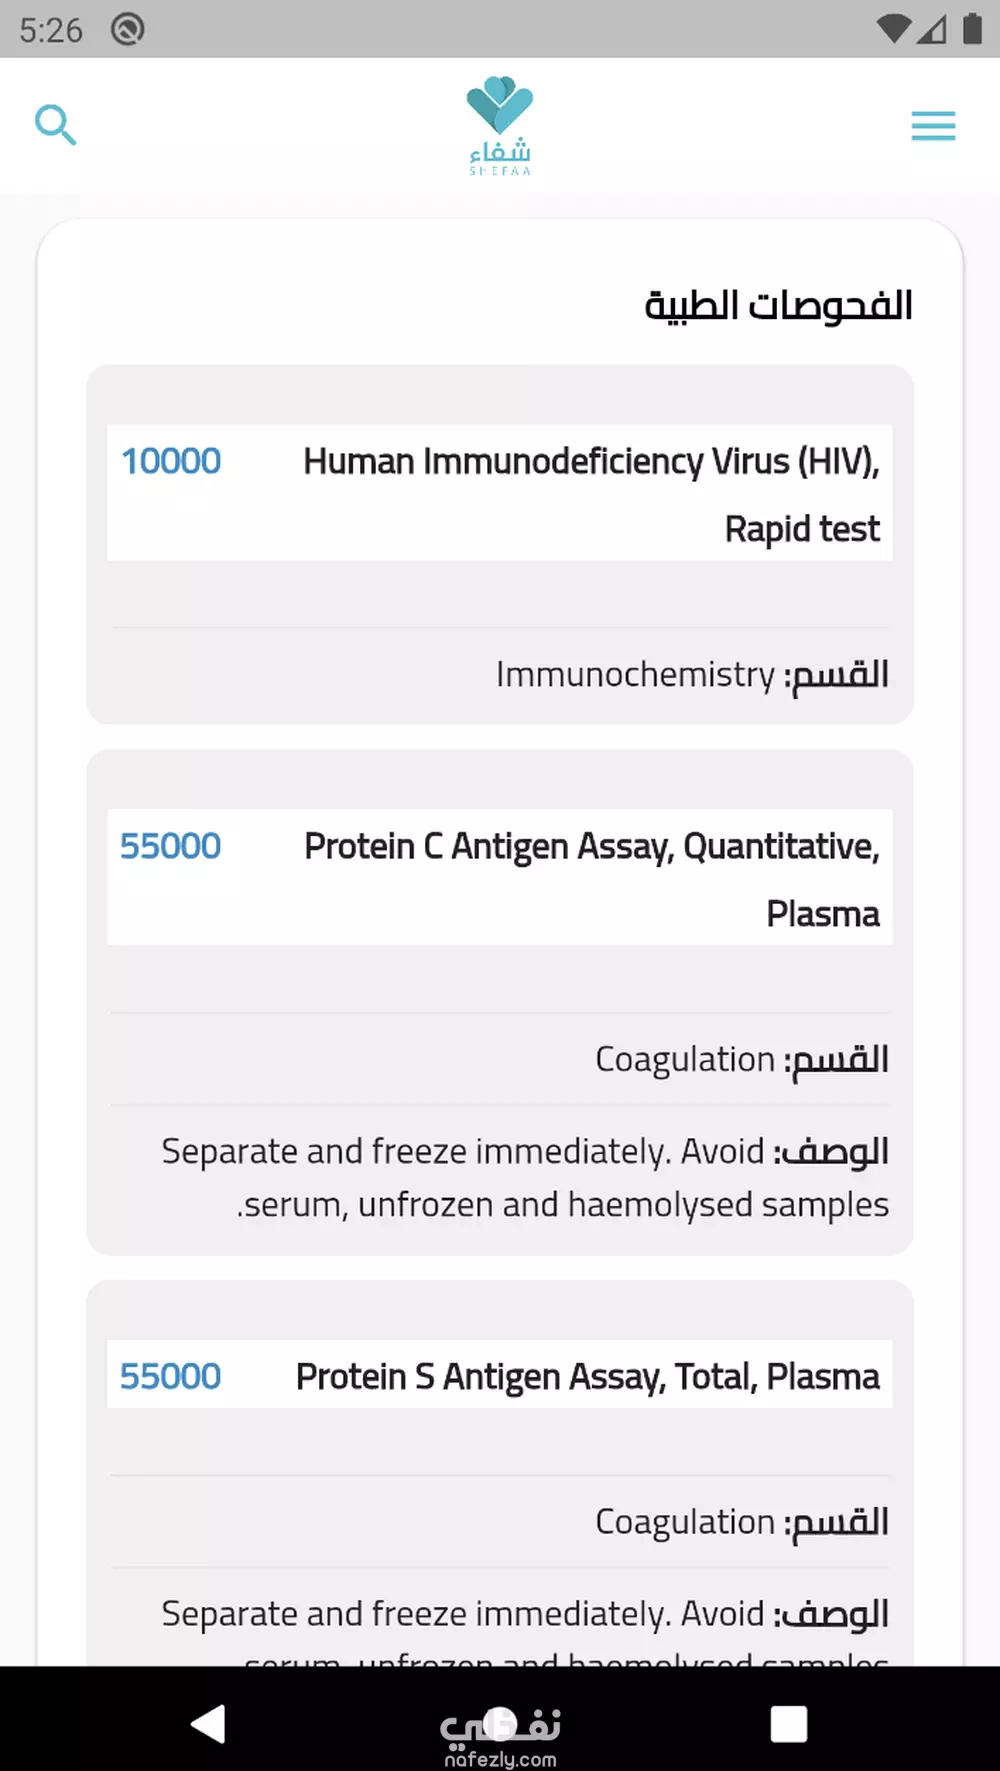
Task: Tap the battery status icon
Action: pos(972,29)
